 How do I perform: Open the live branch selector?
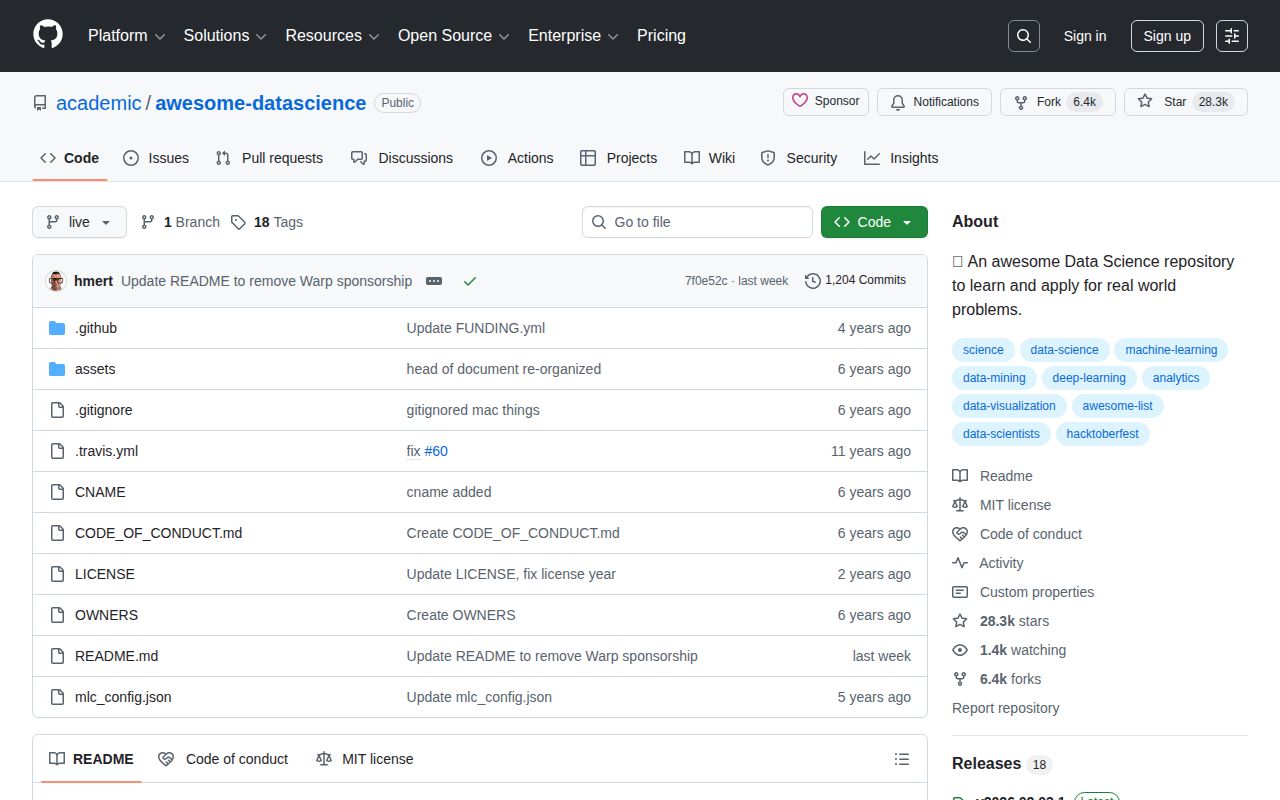tap(78, 222)
